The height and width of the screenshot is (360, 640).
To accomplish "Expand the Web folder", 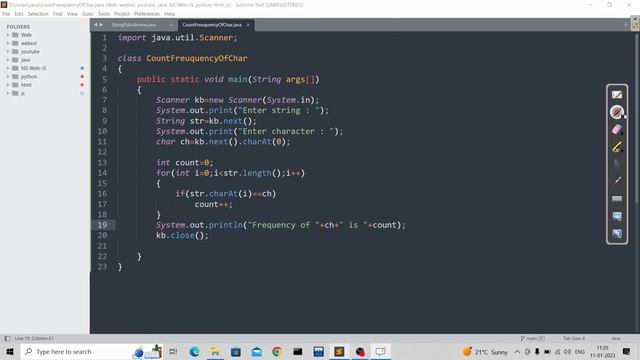I will [x=8, y=35].
